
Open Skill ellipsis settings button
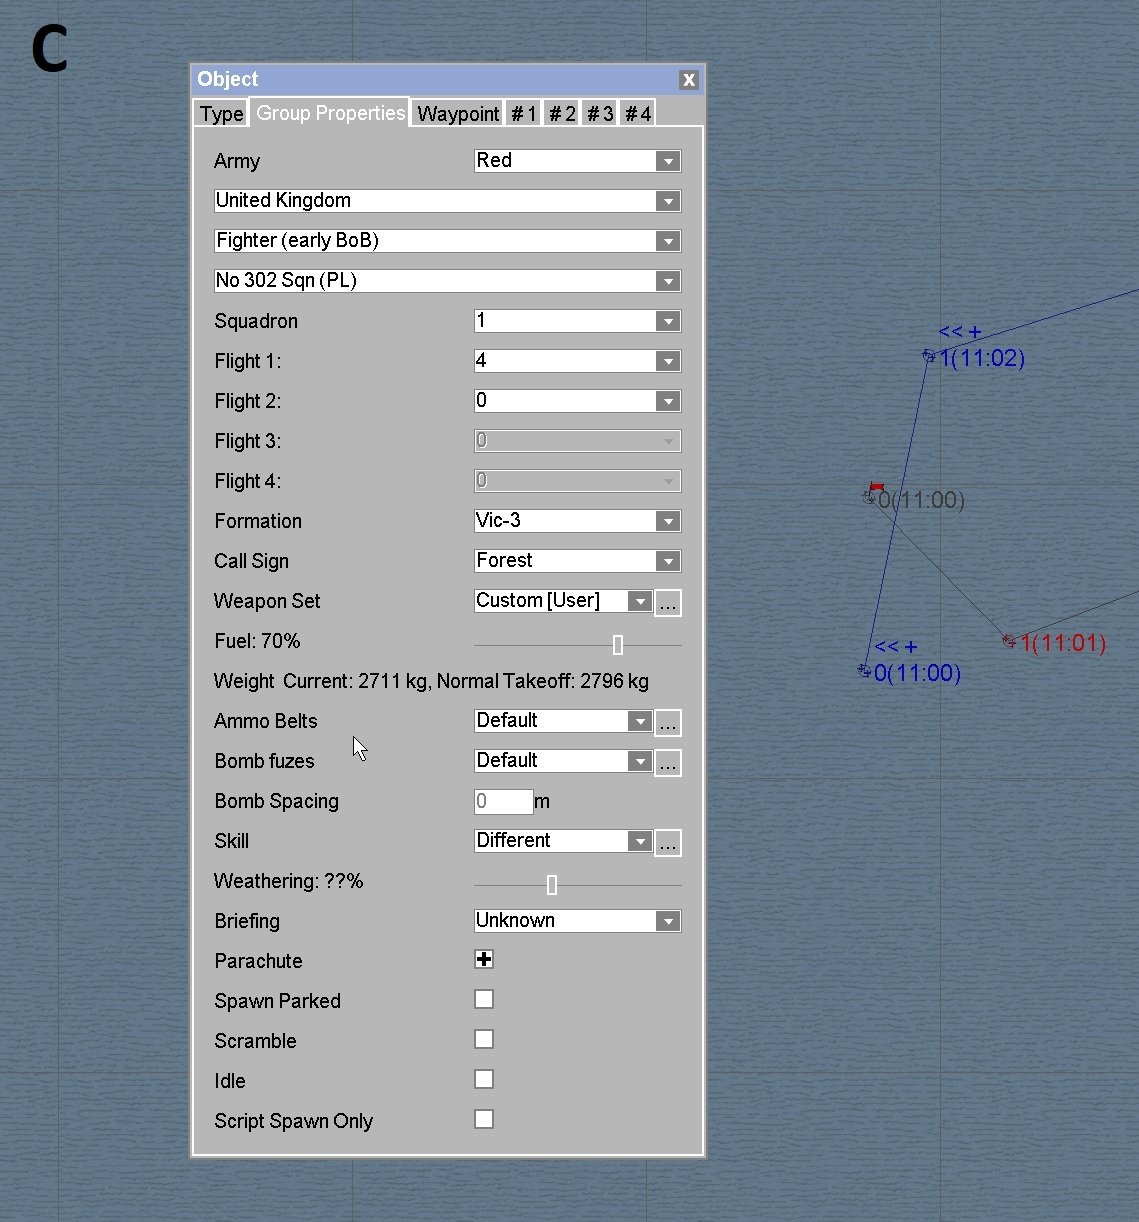tap(668, 843)
